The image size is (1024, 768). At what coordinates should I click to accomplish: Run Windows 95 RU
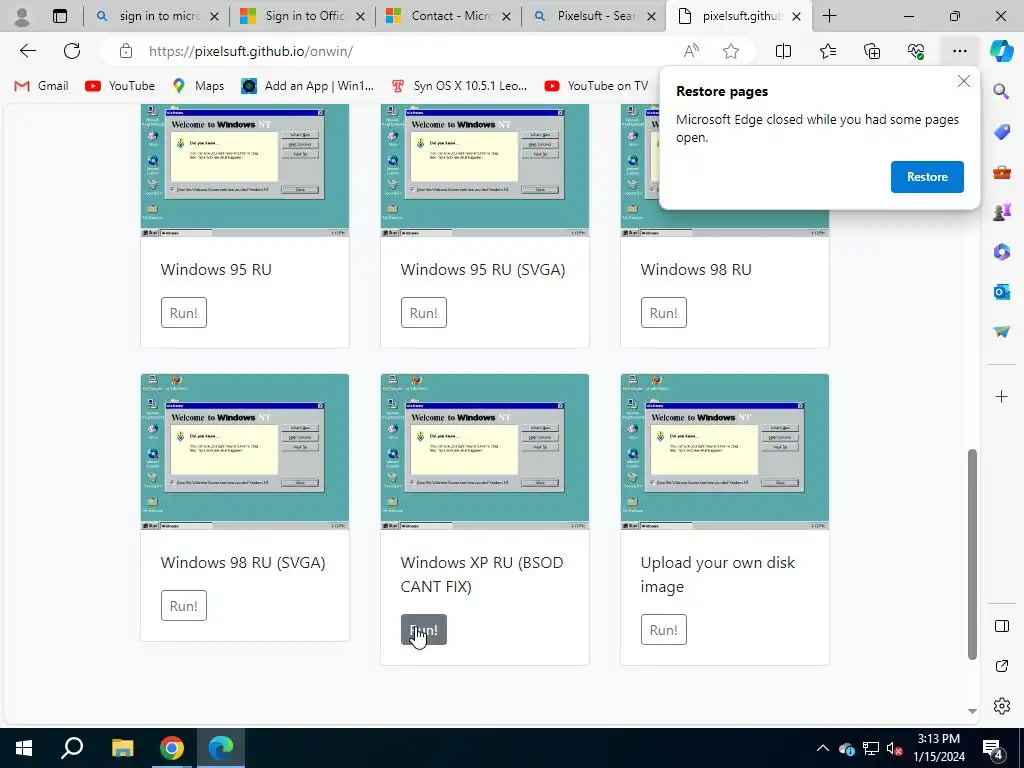coord(184,313)
